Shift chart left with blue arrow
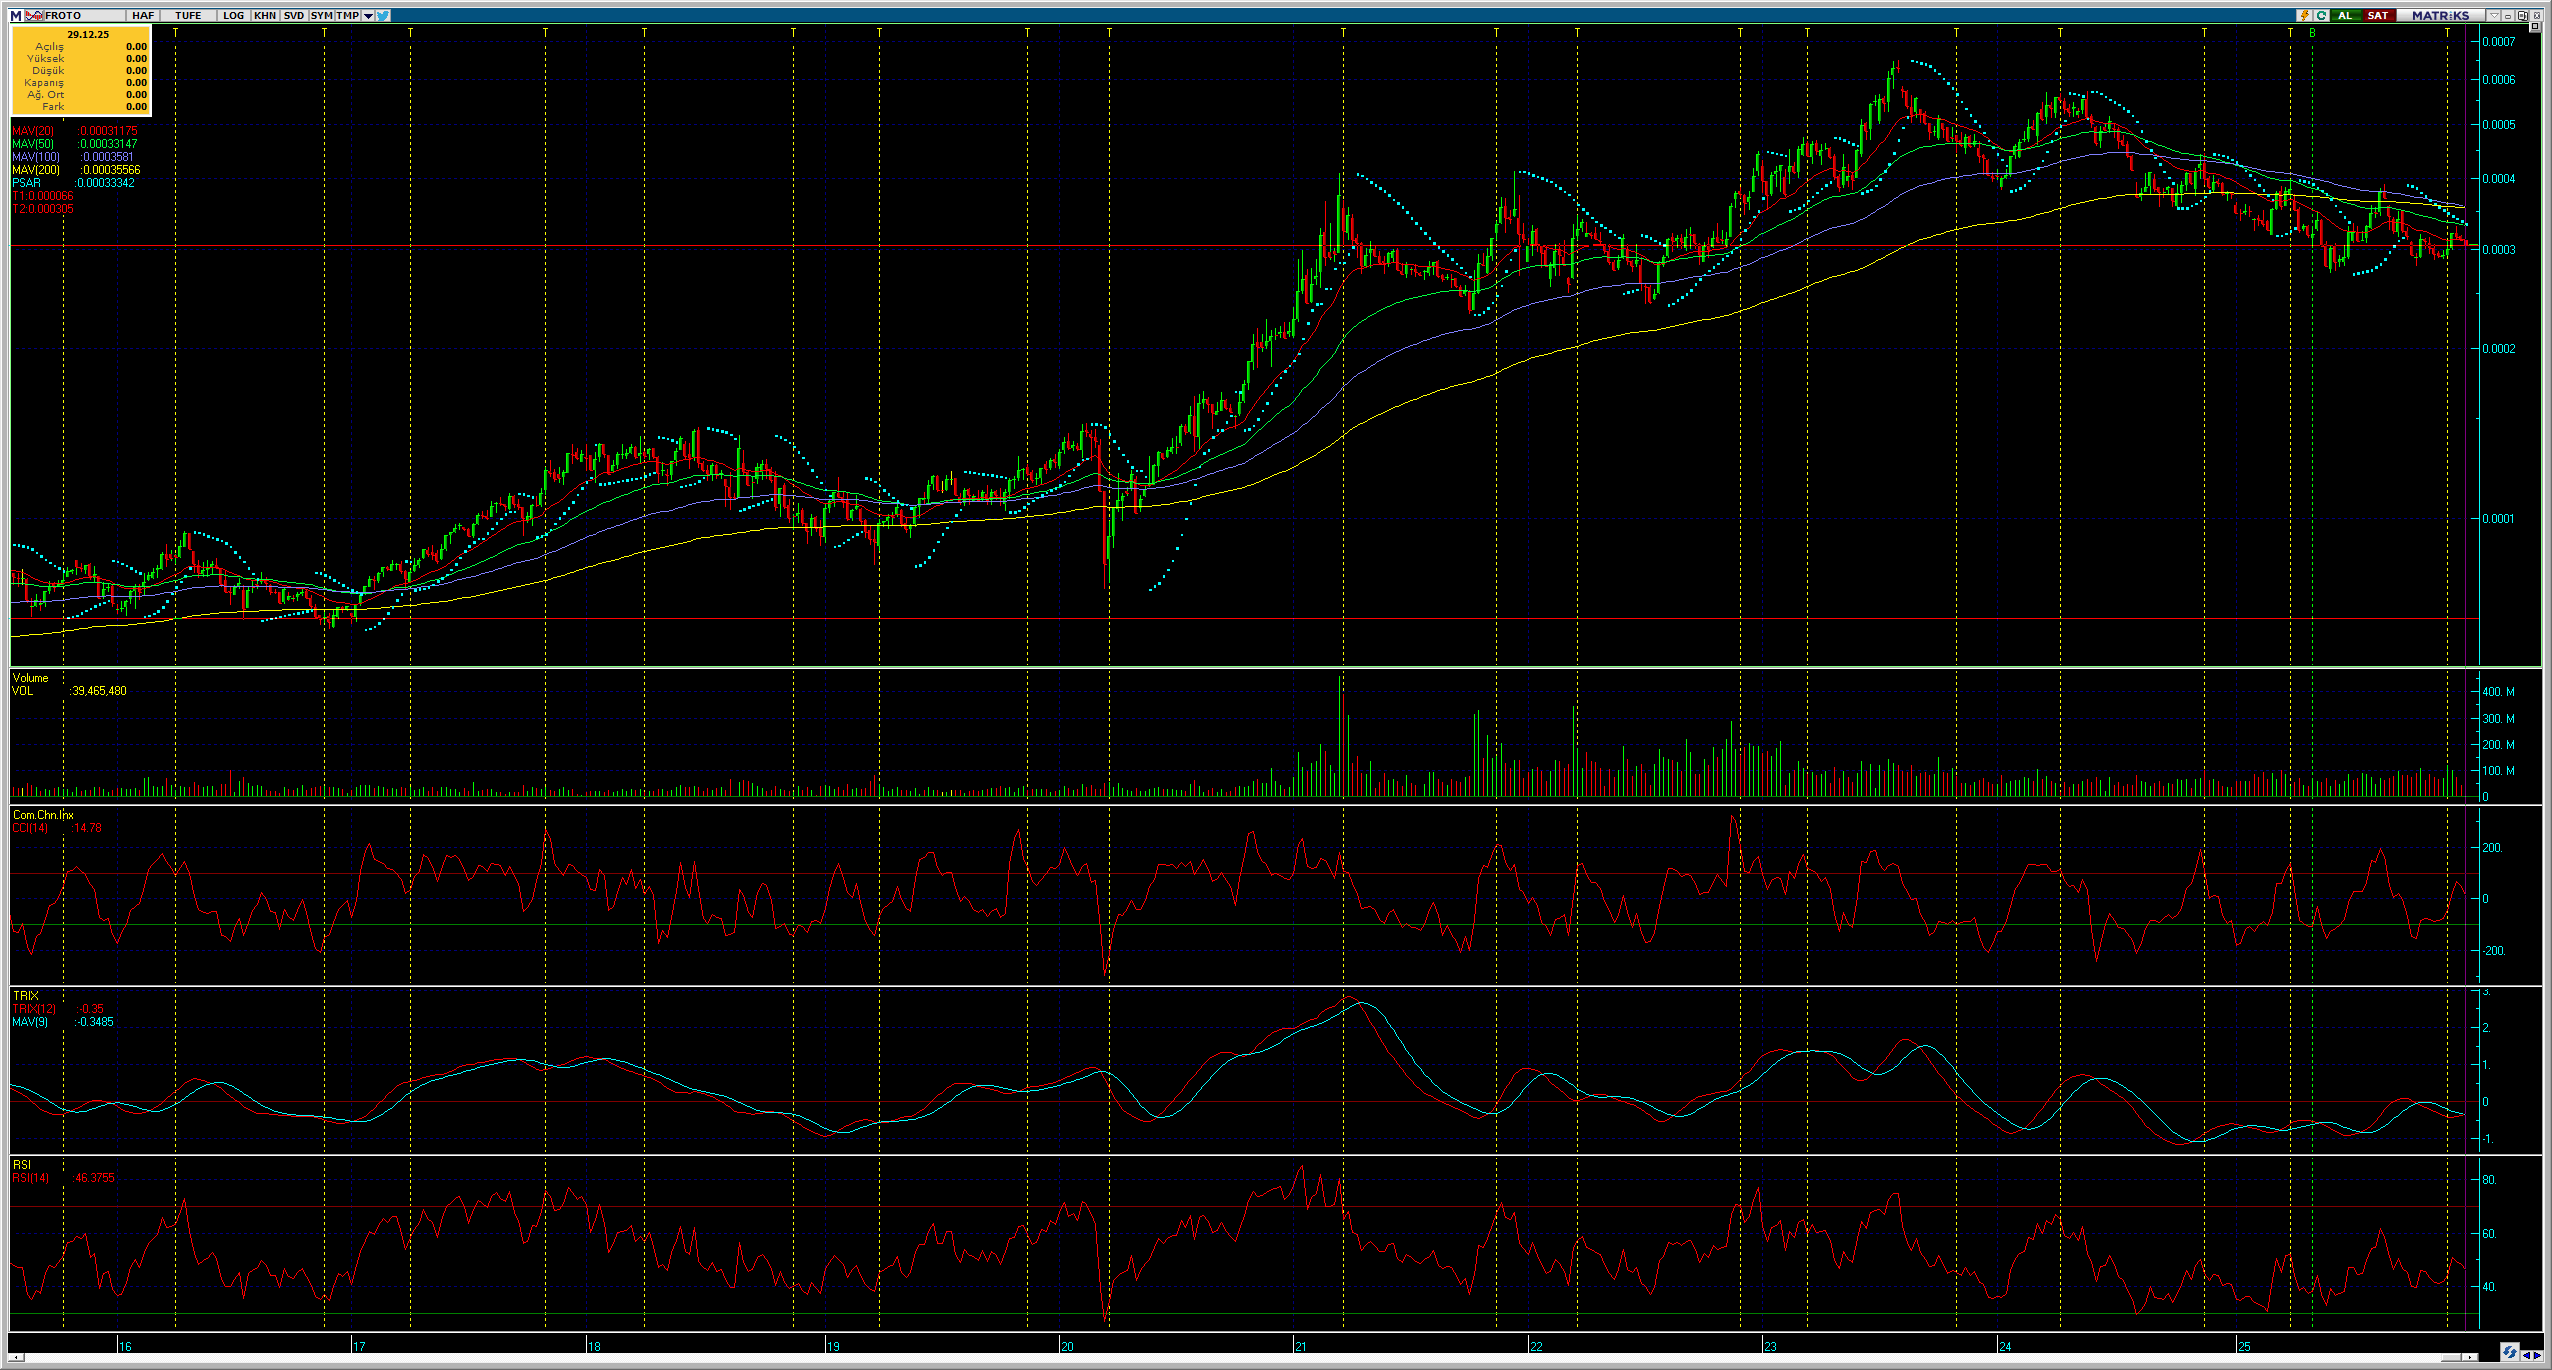 click(2526, 1356)
